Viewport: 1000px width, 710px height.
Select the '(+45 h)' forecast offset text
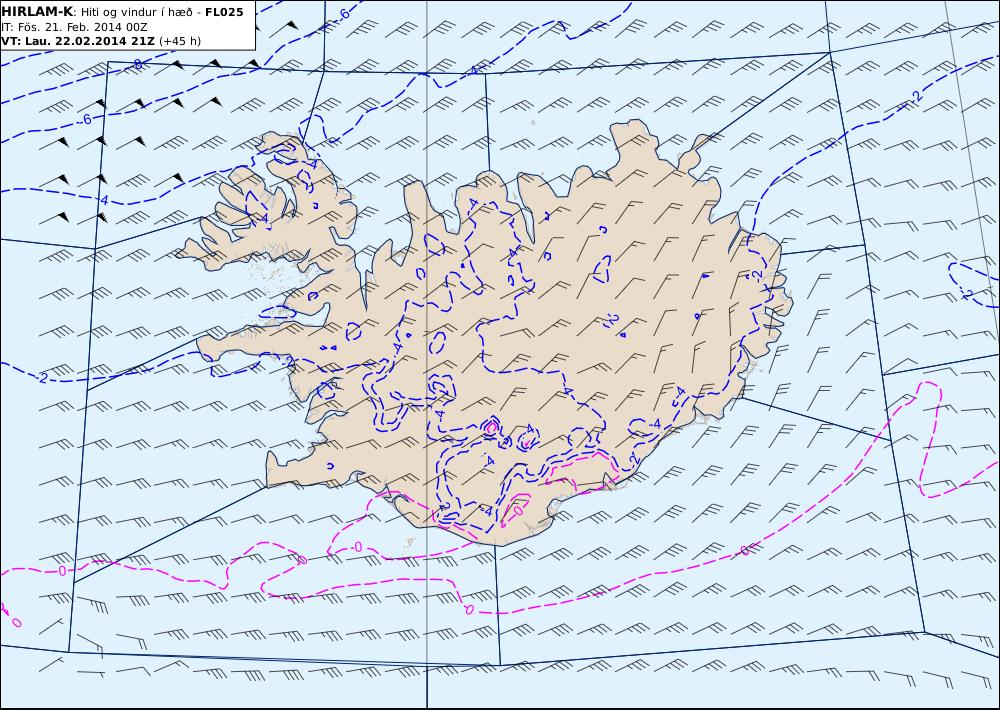180,41
